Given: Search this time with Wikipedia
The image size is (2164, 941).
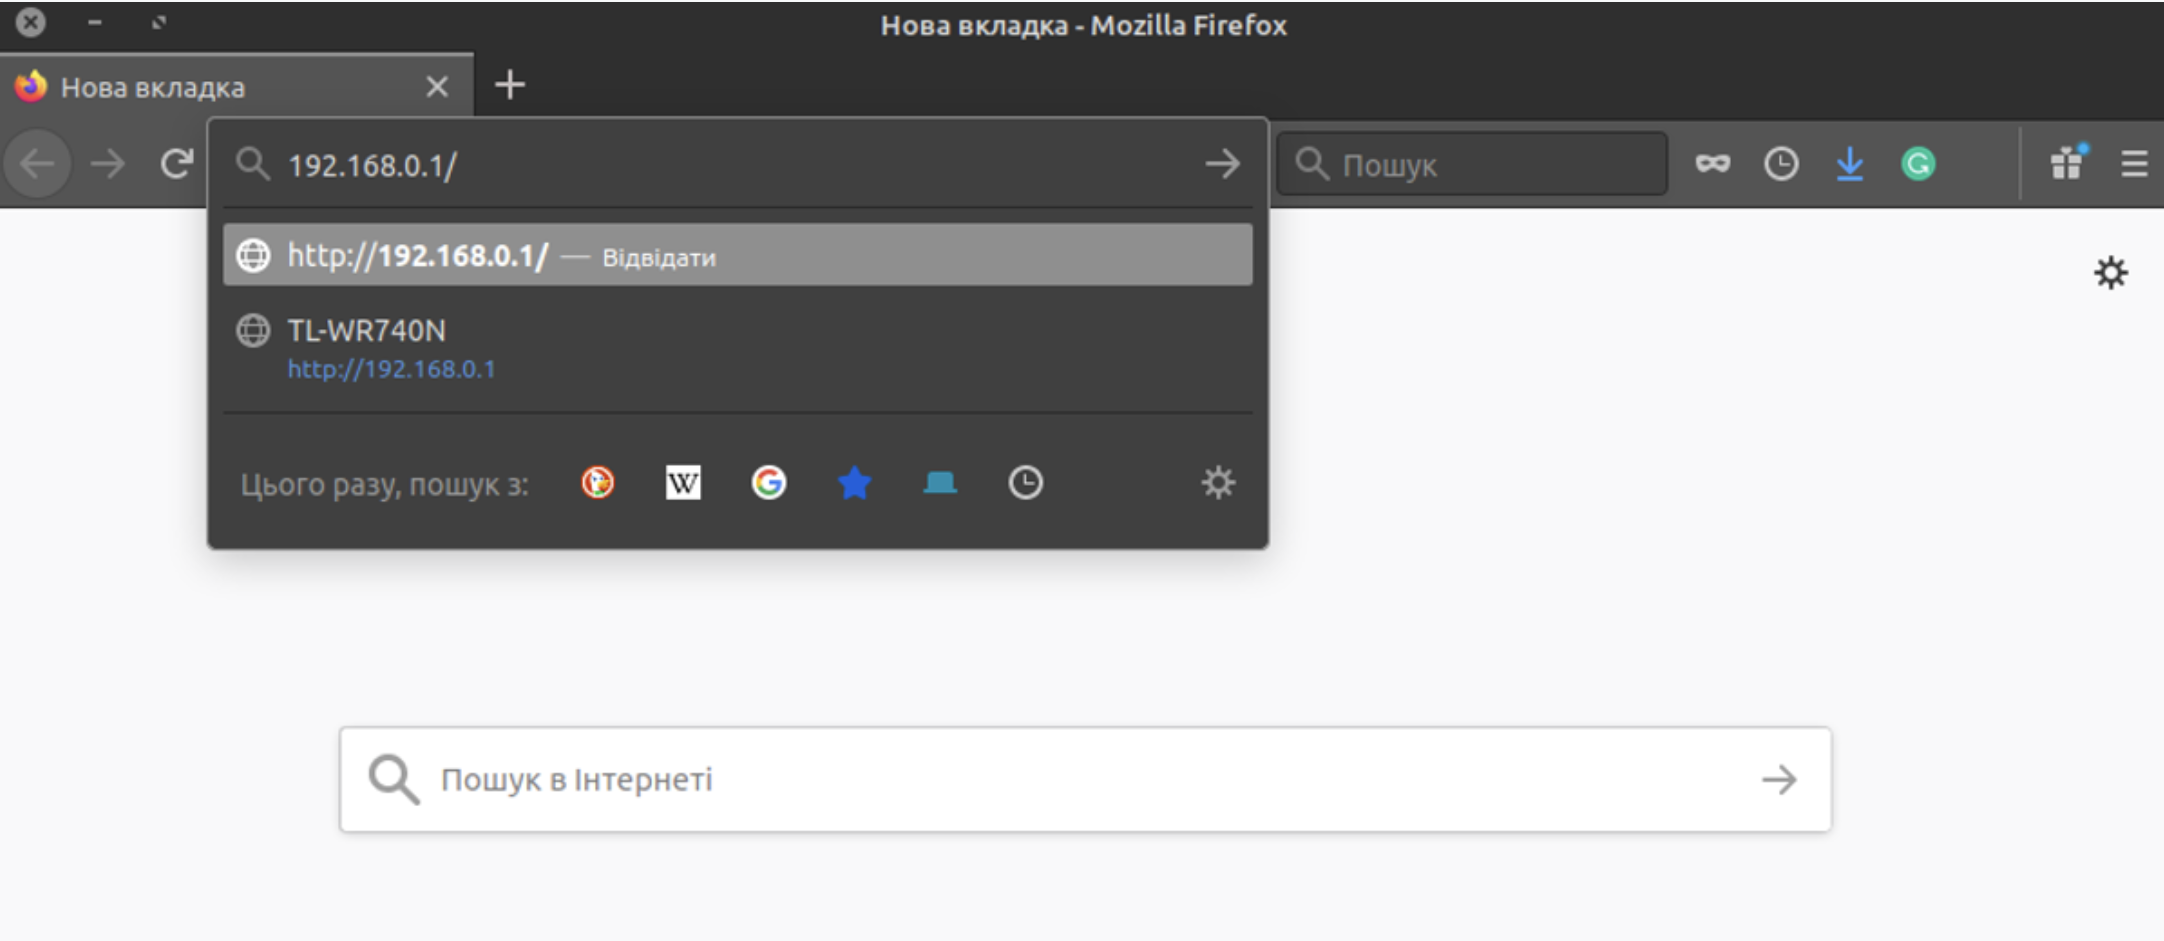Looking at the screenshot, I should [683, 483].
